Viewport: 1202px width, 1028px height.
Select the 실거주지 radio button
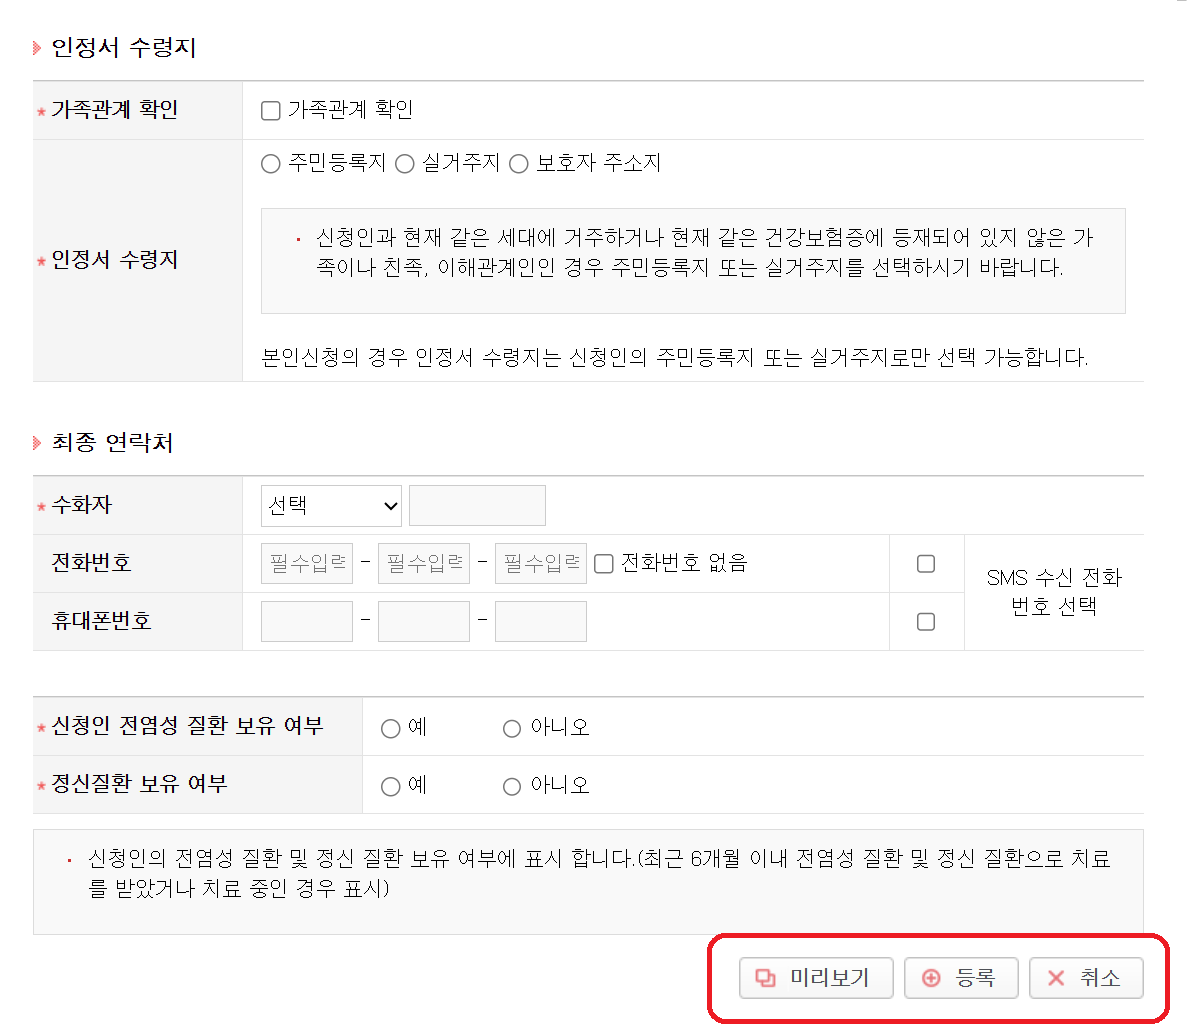(x=404, y=163)
